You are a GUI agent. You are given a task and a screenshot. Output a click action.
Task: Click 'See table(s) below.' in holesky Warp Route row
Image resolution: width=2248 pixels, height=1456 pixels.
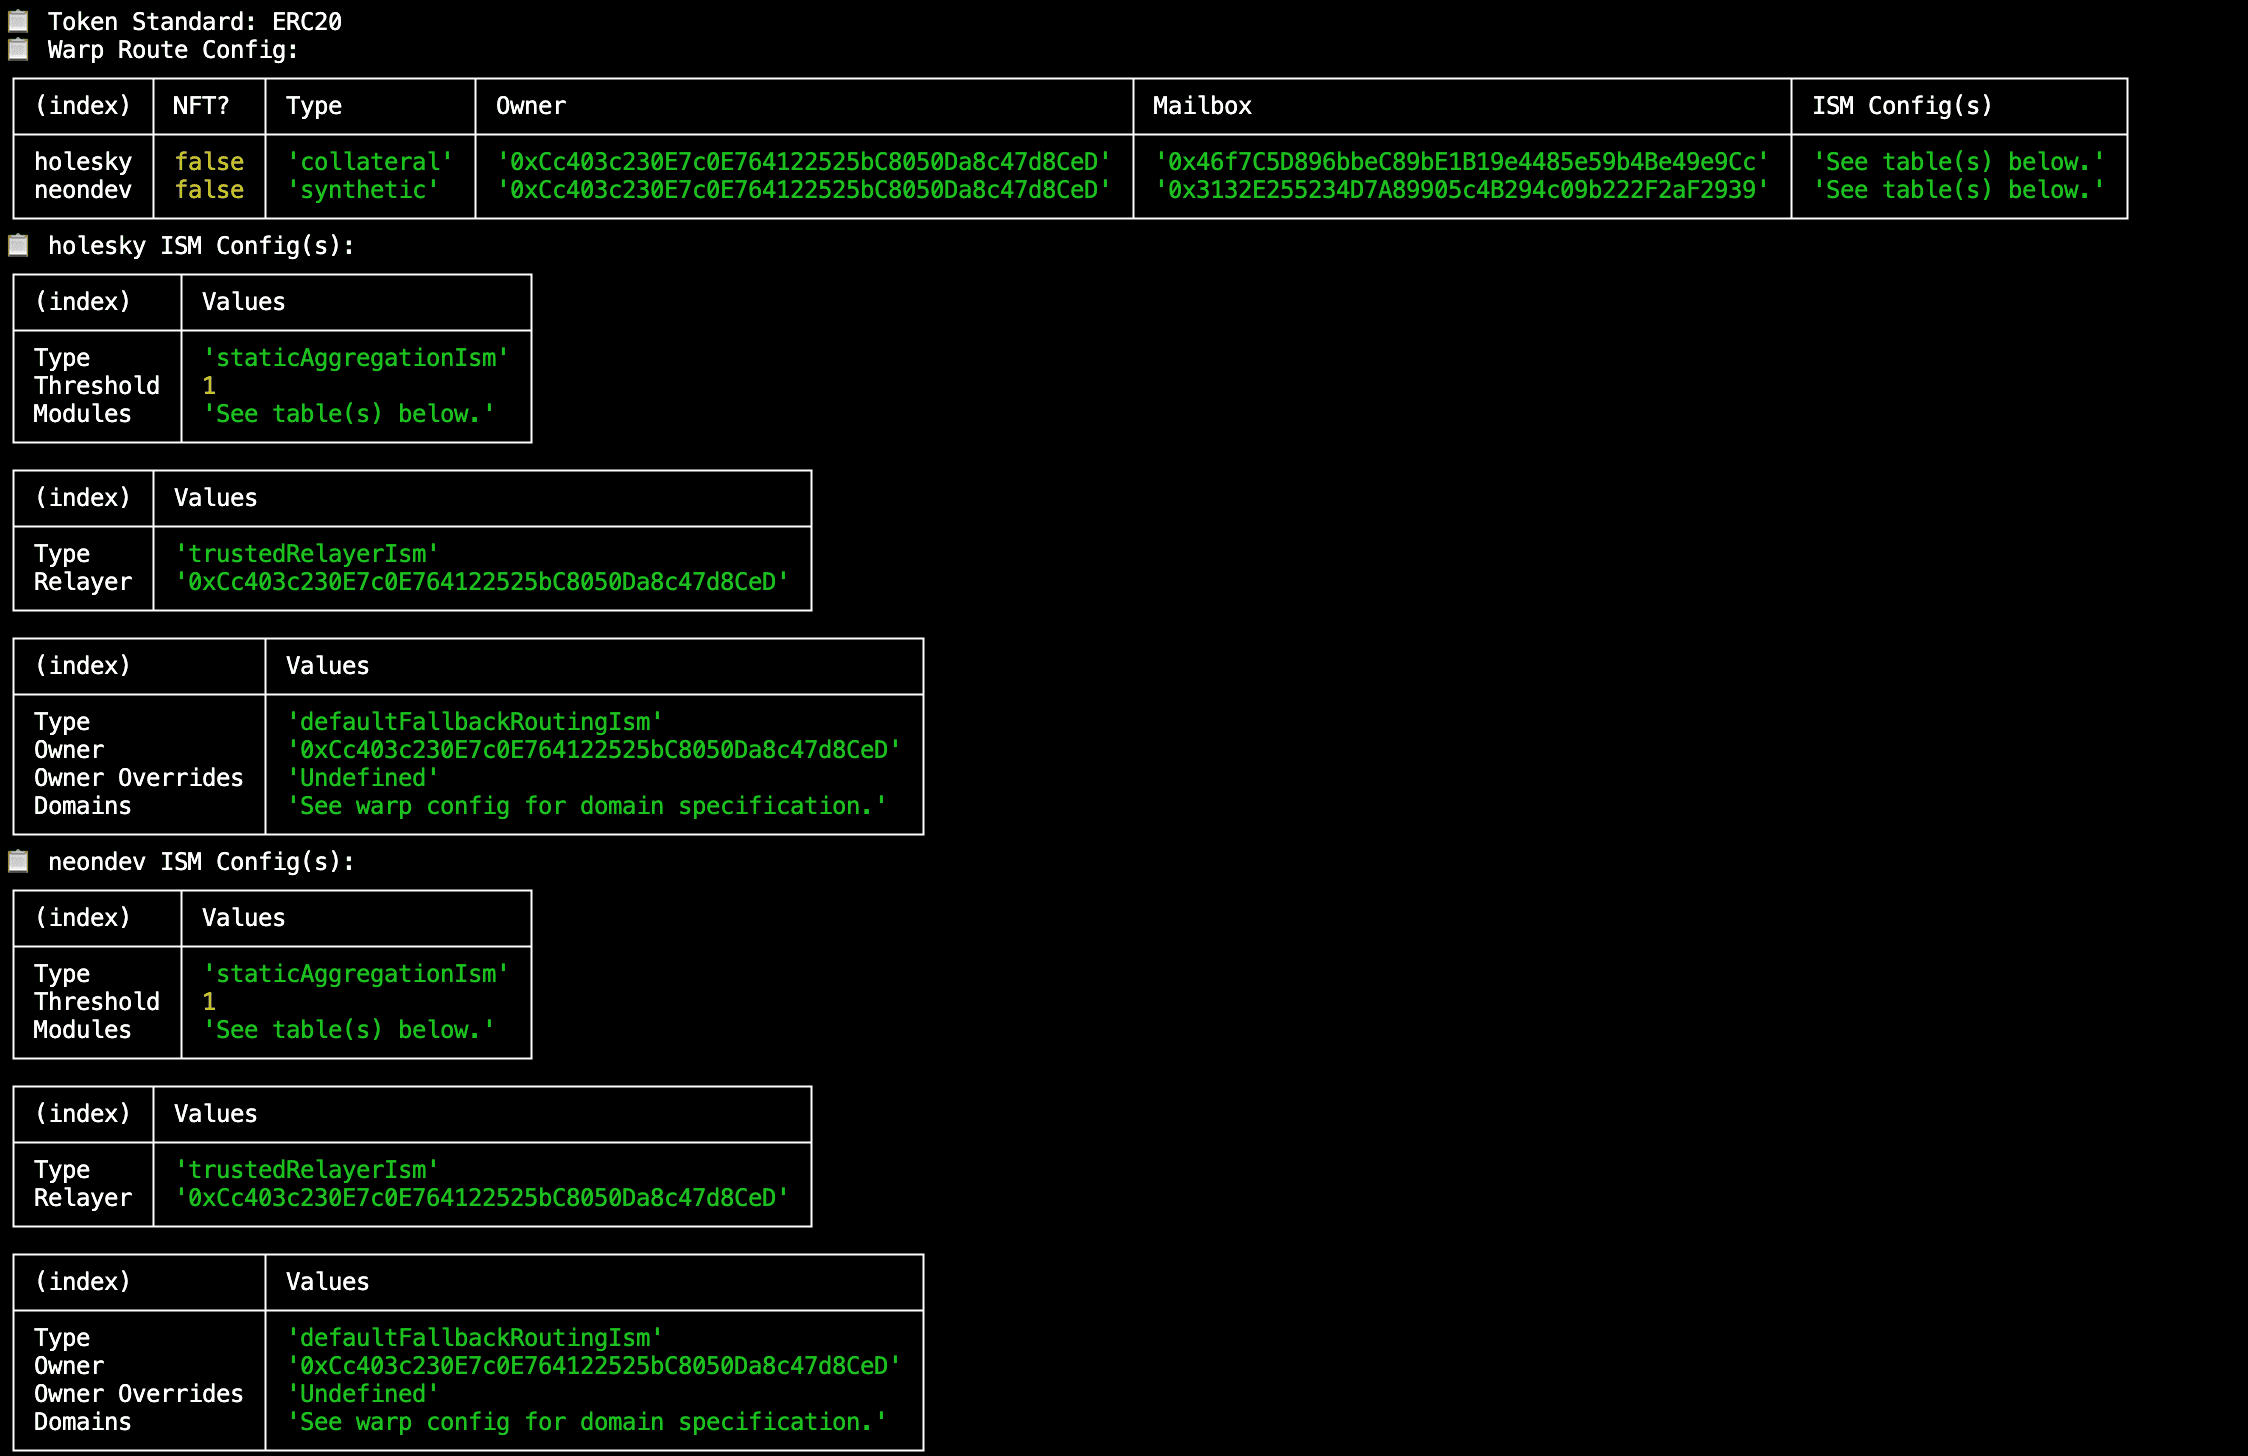click(1959, 162)
